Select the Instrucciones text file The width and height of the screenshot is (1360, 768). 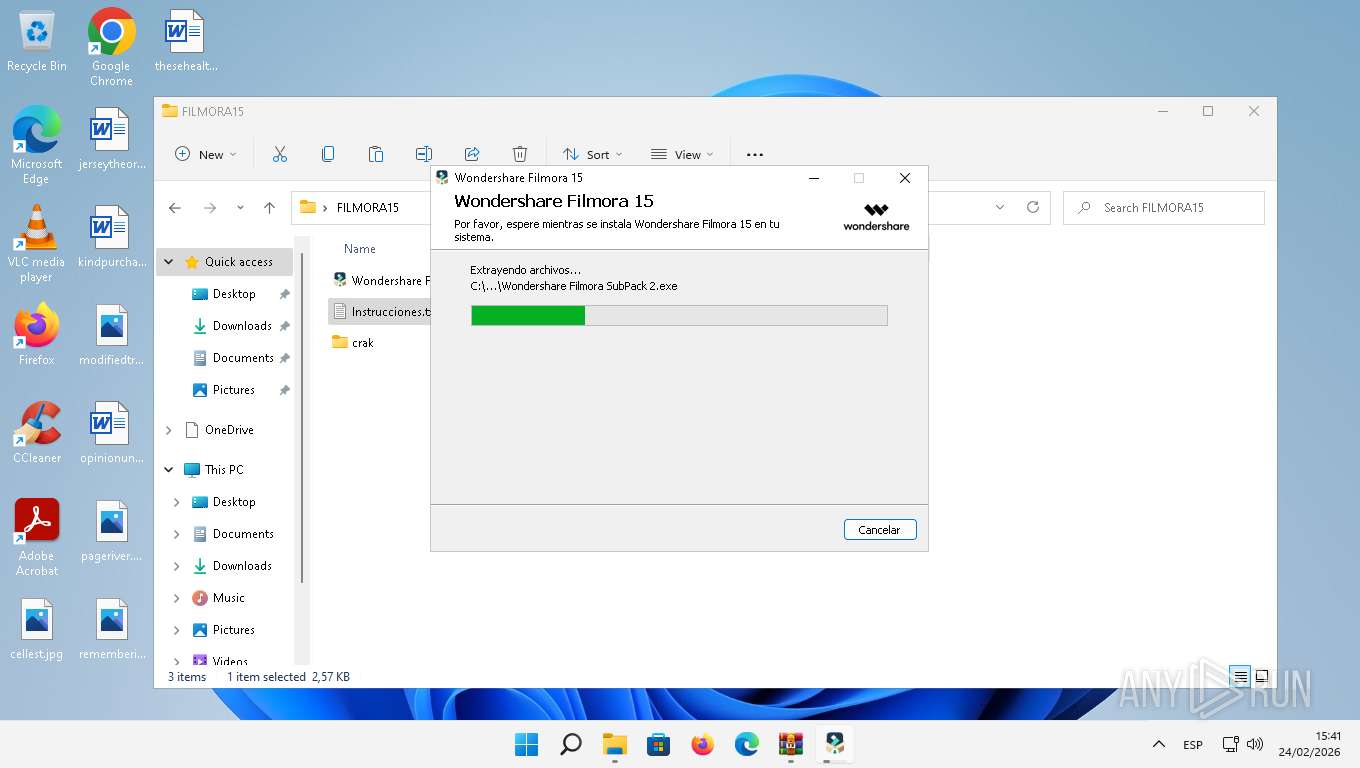380,312
